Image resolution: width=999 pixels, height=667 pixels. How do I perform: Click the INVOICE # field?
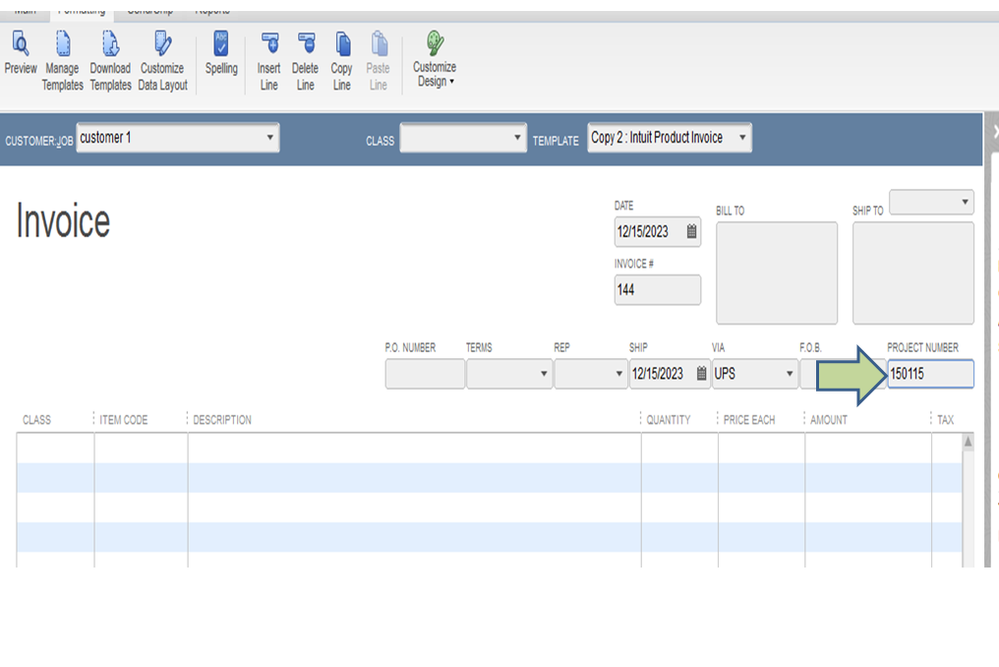click(x=658, y=290)
